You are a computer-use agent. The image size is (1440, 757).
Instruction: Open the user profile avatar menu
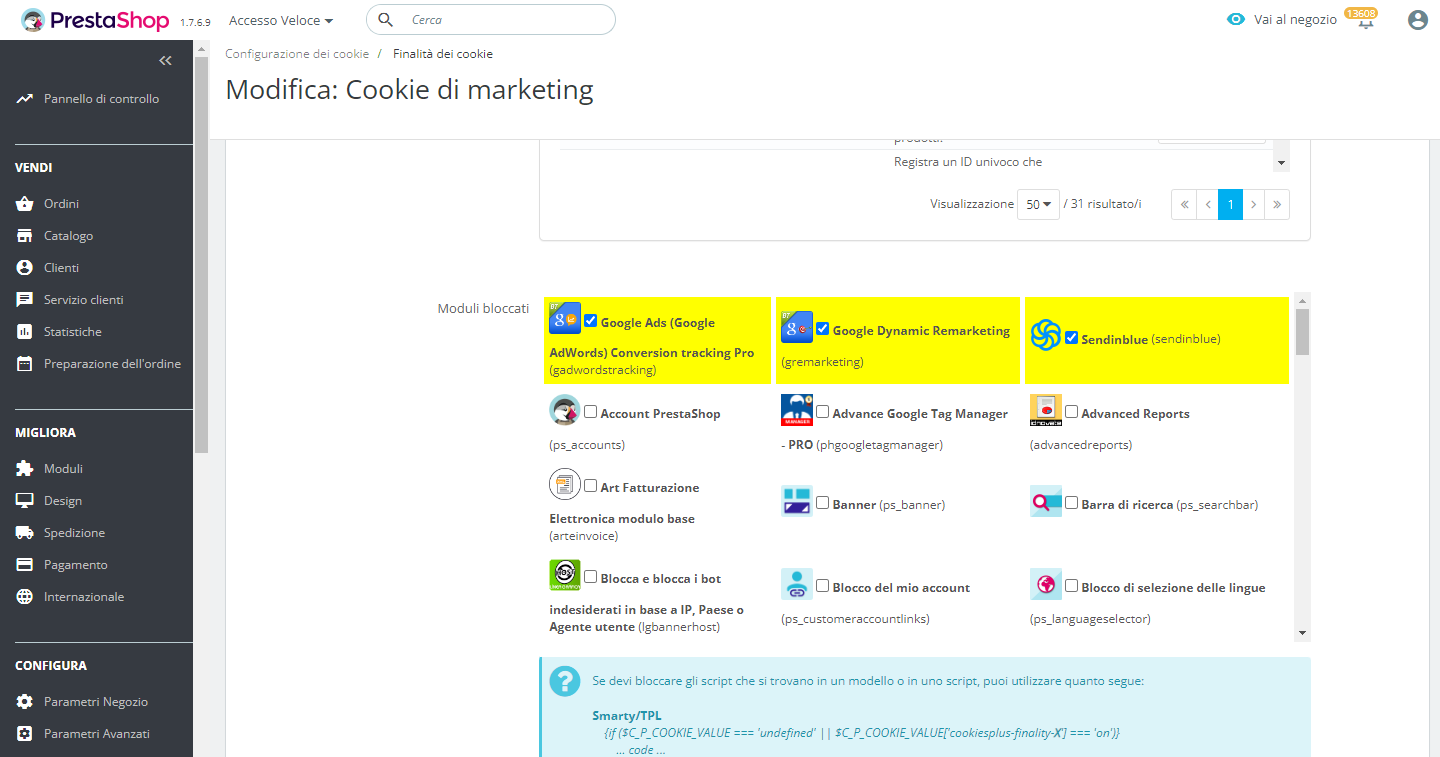[1417, 20]
